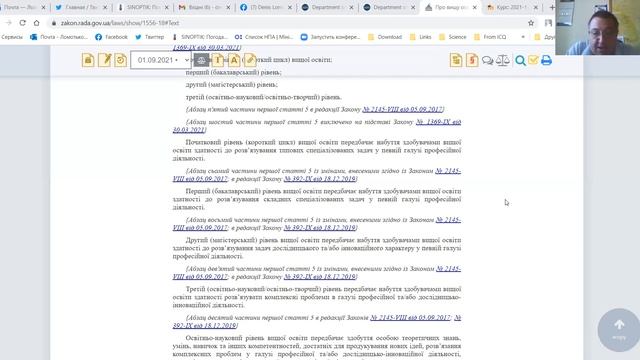Expand the Download bookmarks folder
The width and height of the screenshot is (640, 360).
coord(385,37)
